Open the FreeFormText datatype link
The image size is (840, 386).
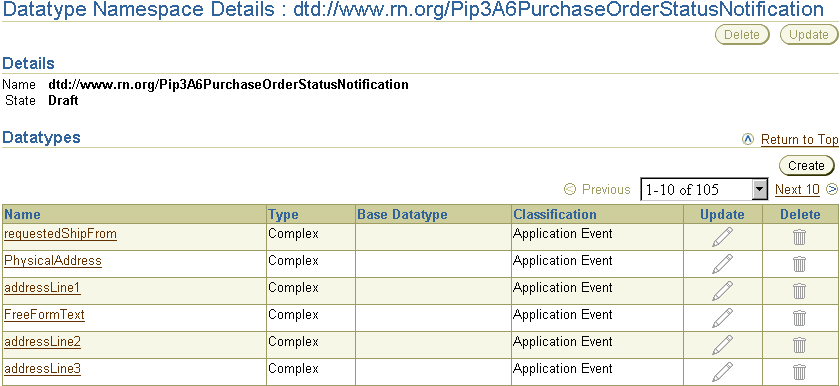(44, 315)
